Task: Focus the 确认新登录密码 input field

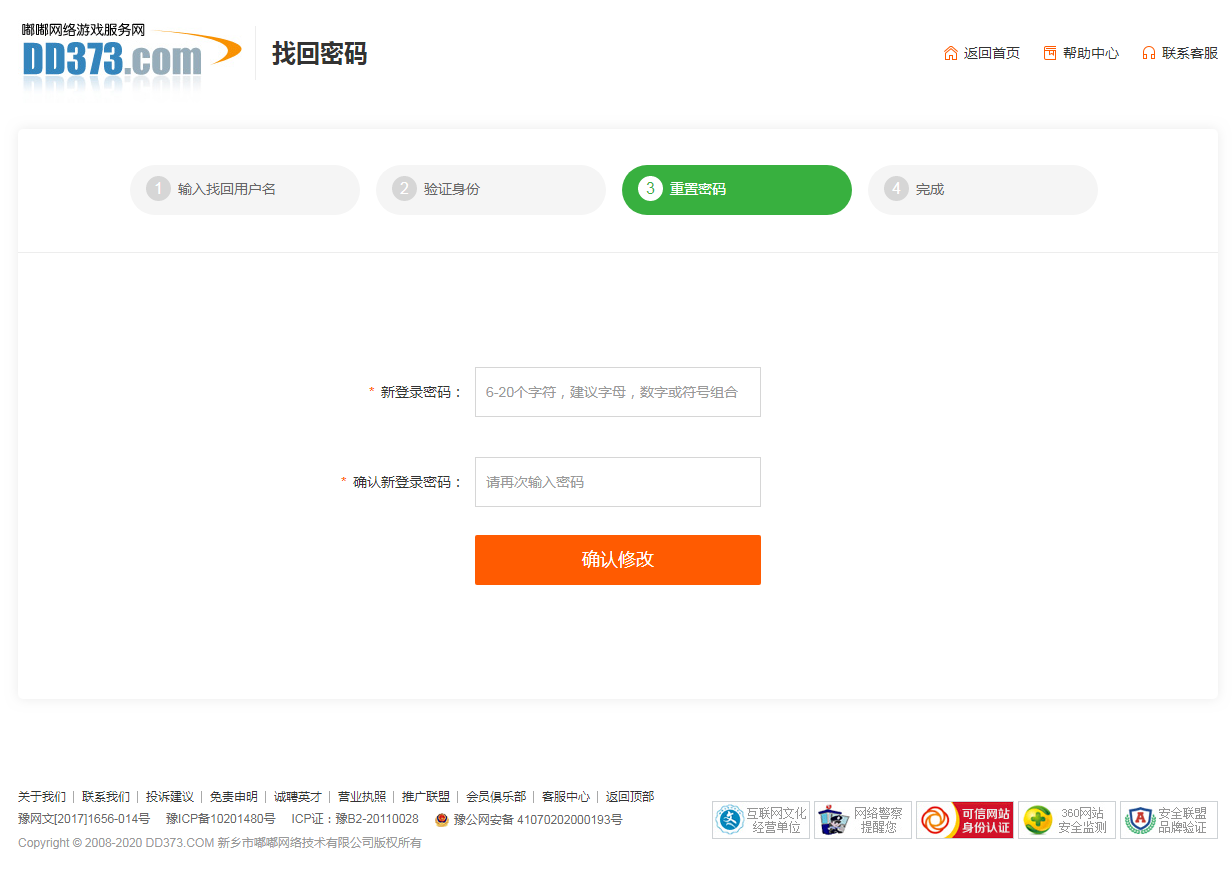Action: 618,482
